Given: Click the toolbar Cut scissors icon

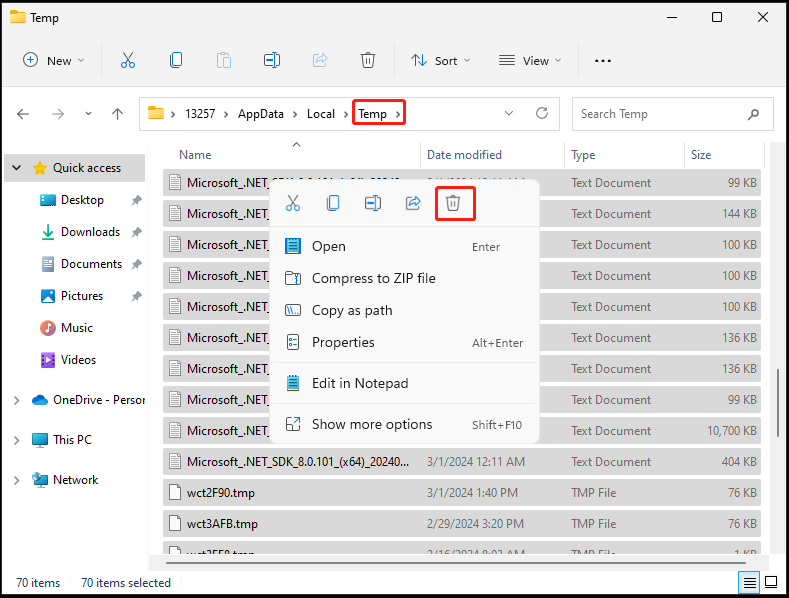Looking at the screenshot, I should click(128, 60).
